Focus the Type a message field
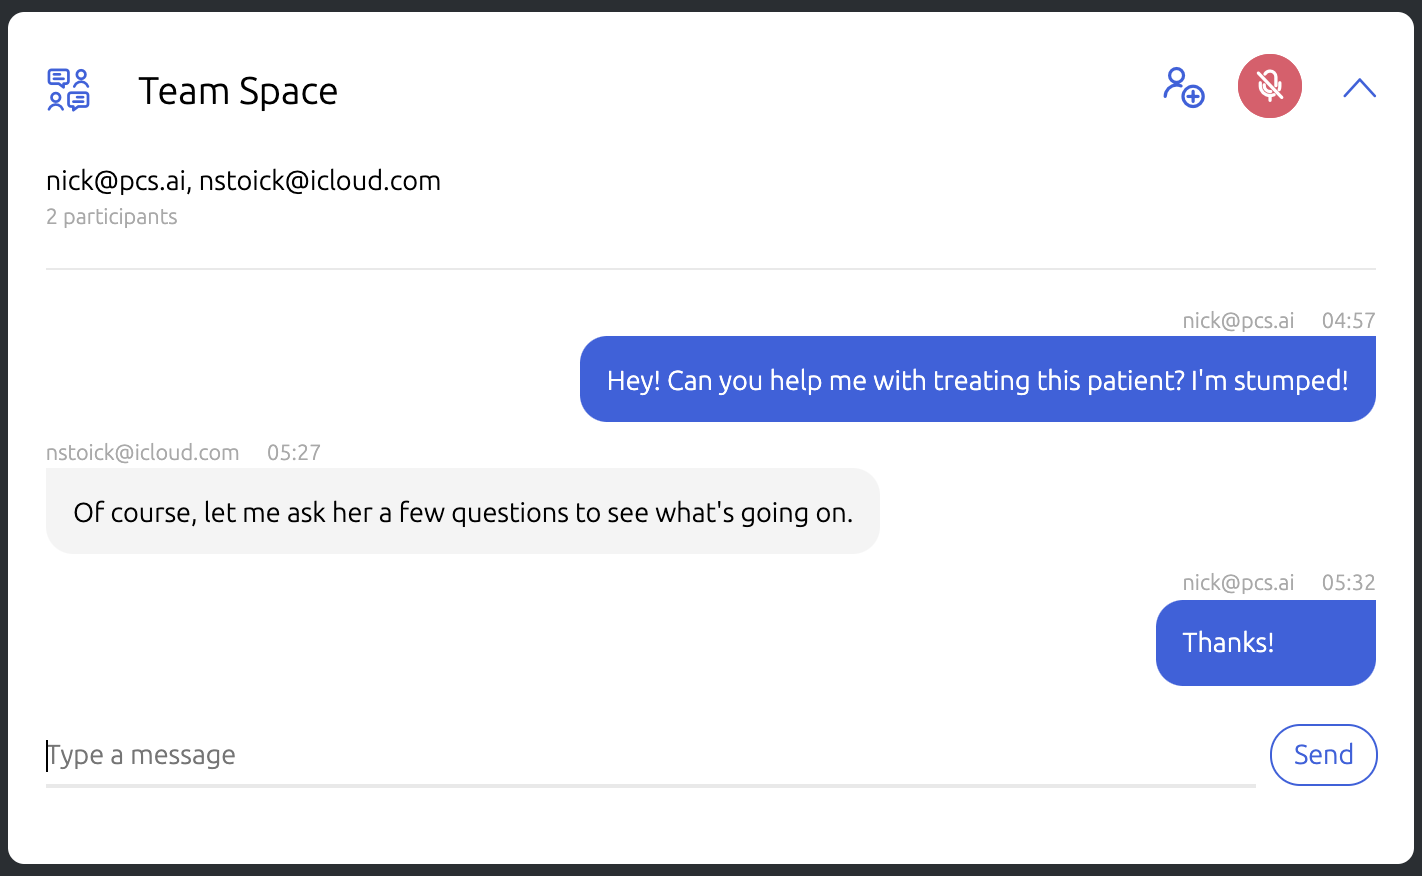The width and height of the screenshot is (1422, 876). point(650,756)
